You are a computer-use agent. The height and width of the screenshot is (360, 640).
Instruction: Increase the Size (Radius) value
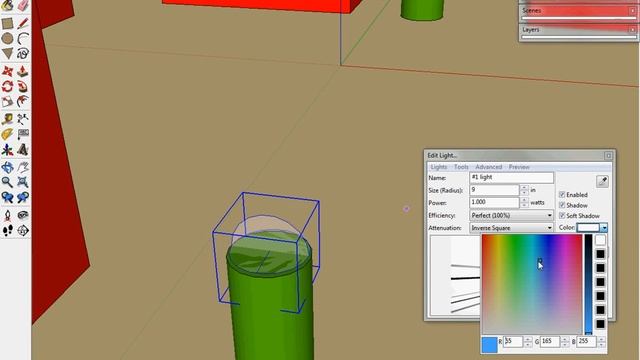(x=524, y=187)
